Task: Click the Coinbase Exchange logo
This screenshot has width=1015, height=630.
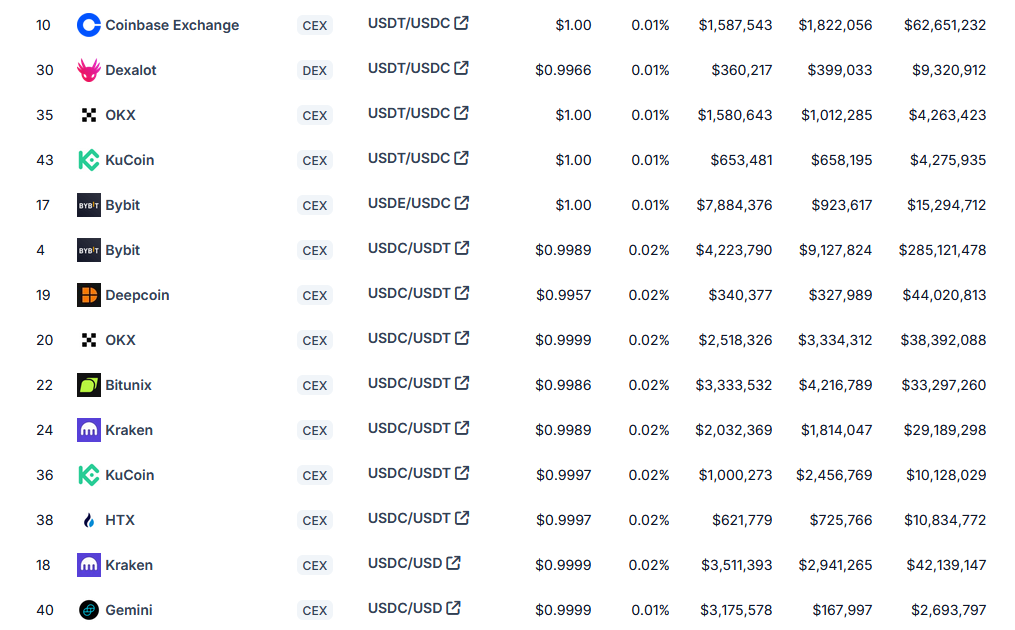Action: click(x=88, y=25)
